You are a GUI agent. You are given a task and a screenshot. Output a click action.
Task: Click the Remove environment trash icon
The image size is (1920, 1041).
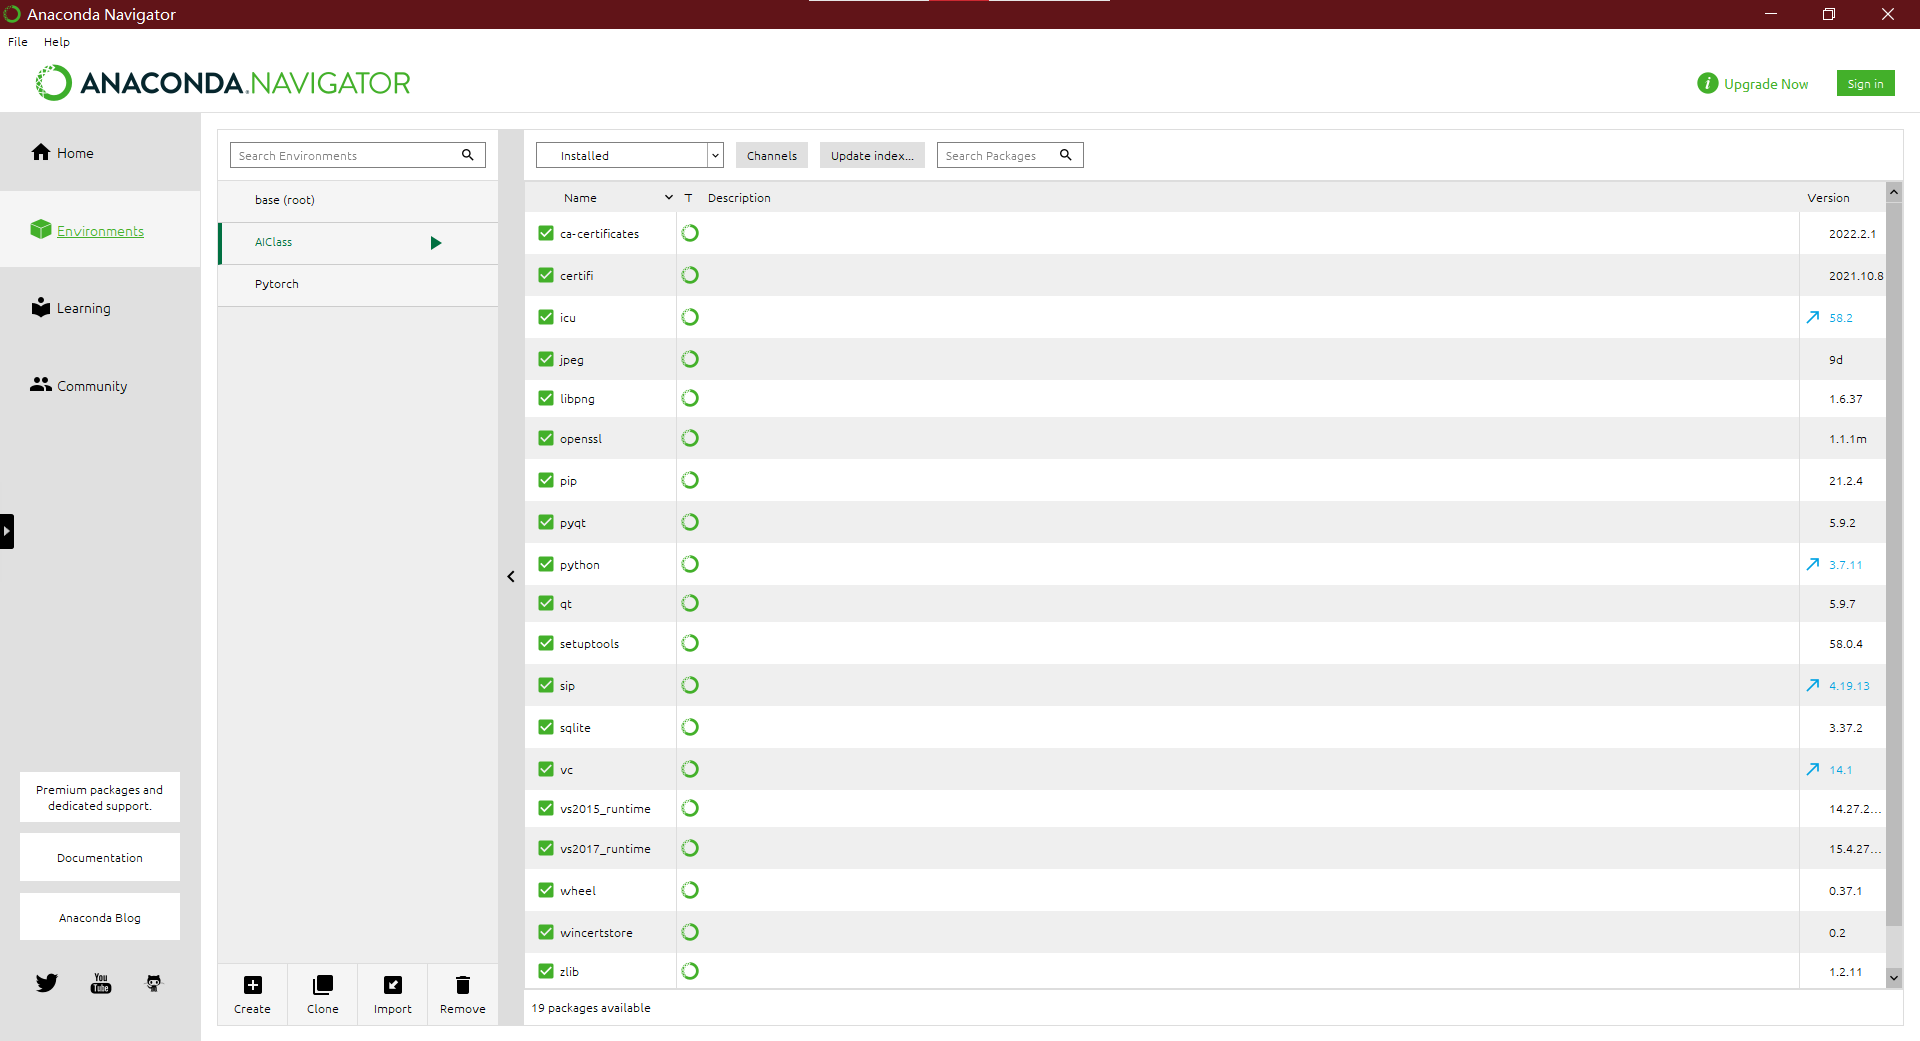click(x=463, y=985)
